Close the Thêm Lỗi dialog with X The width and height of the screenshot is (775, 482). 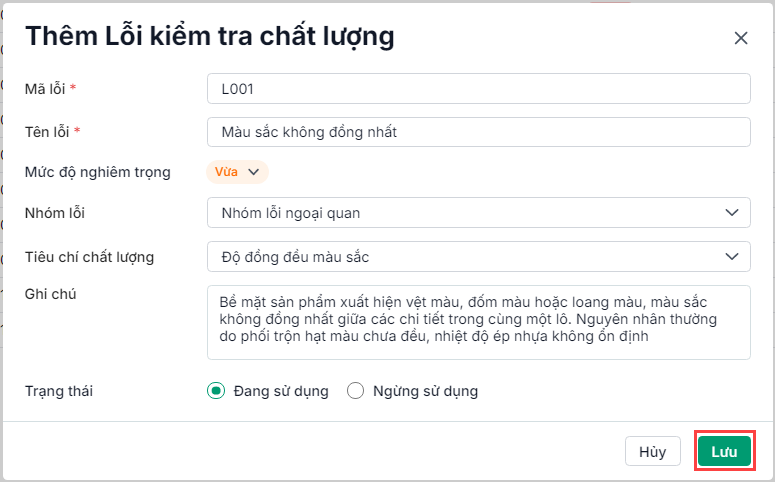click(x=741, y=38)
